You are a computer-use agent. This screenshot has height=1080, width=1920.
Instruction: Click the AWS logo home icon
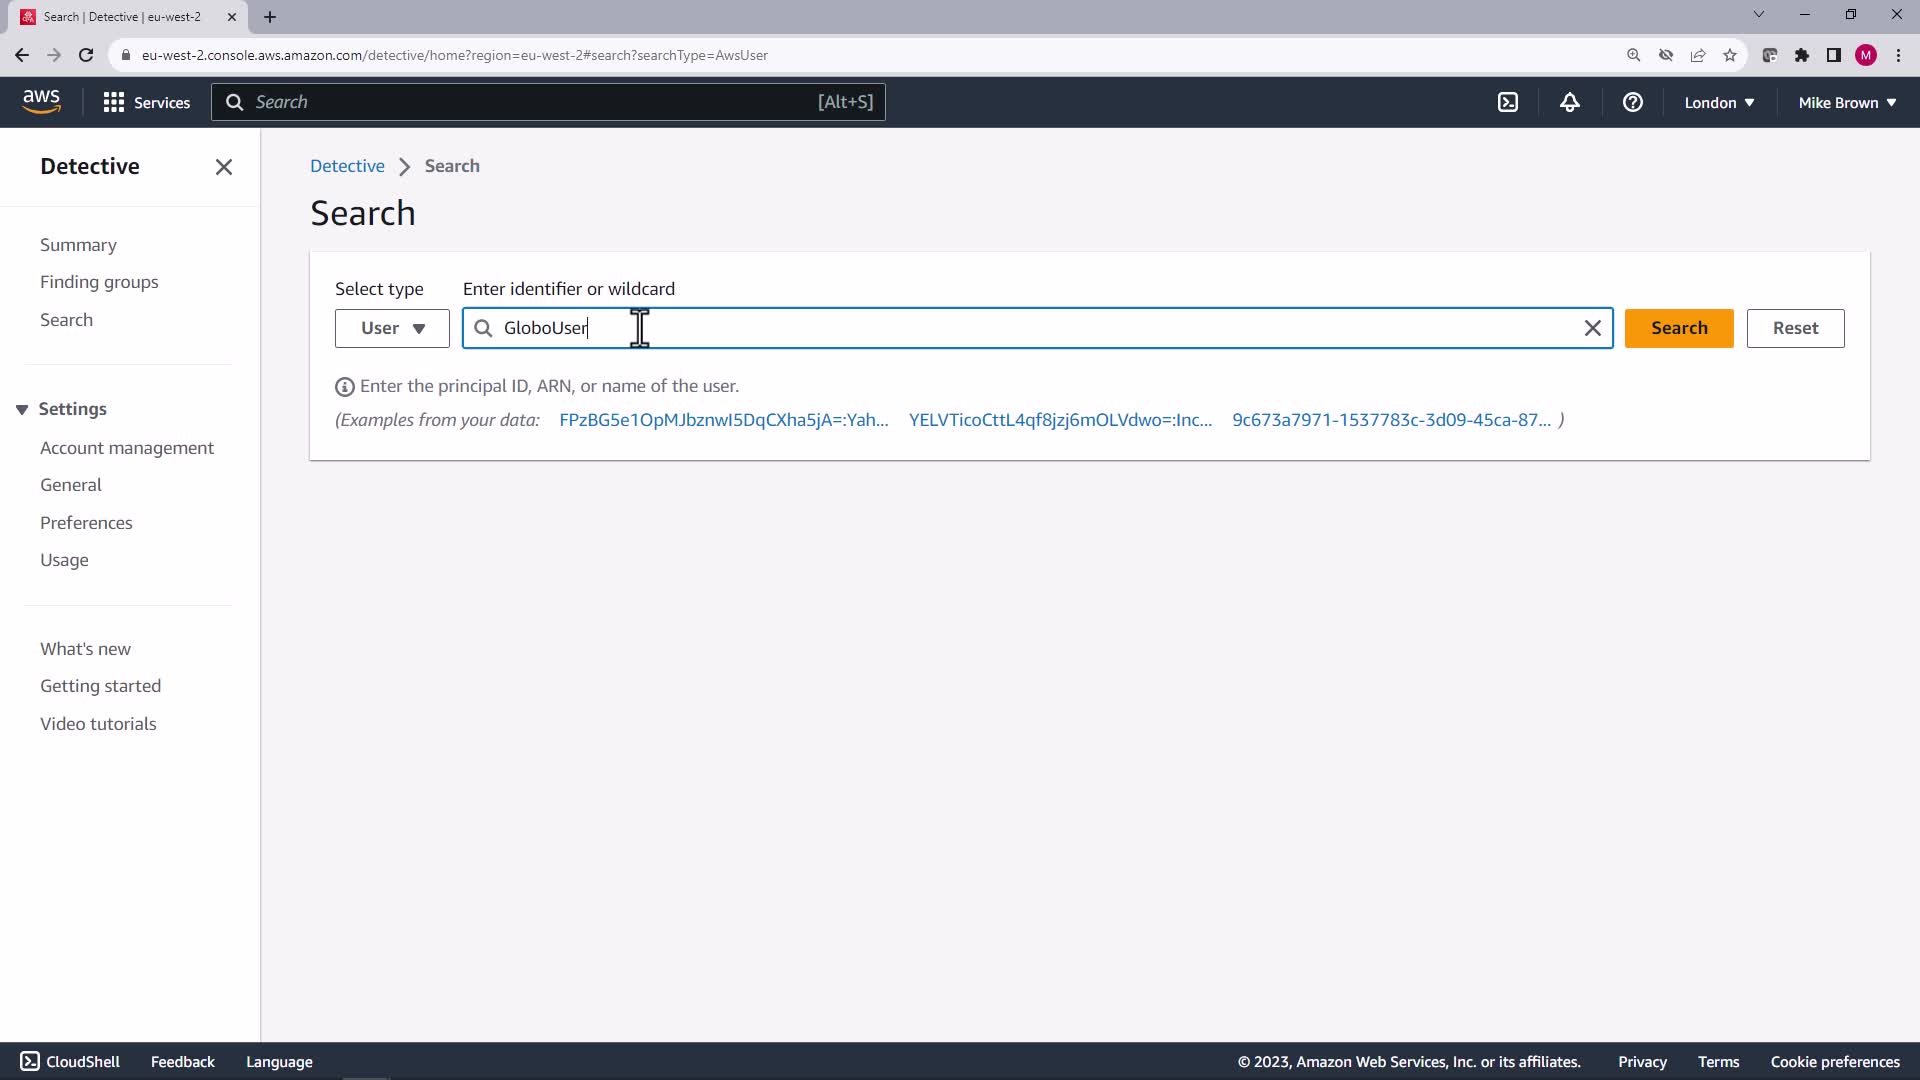pos(41,101)
